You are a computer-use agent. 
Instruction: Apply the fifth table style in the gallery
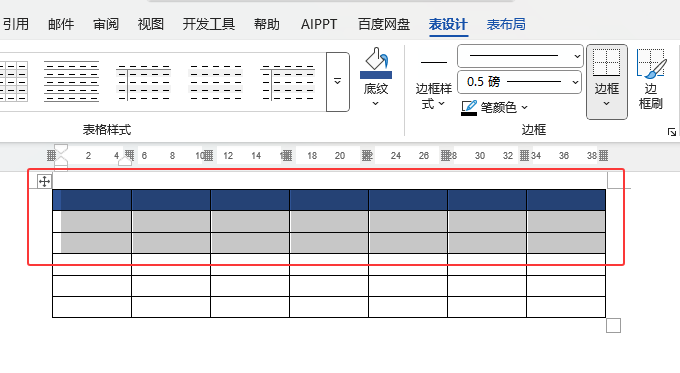288,81
